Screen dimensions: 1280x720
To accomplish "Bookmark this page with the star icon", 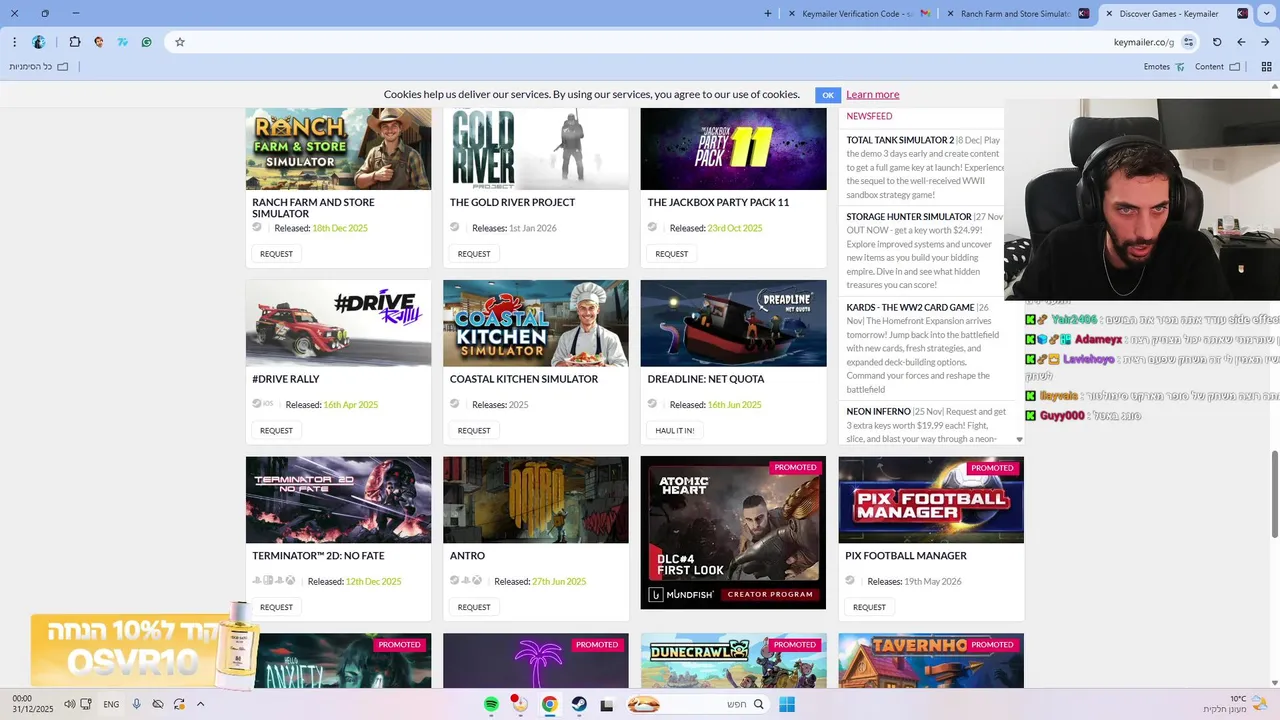I will pyautogui.click(x=180, y=42).
